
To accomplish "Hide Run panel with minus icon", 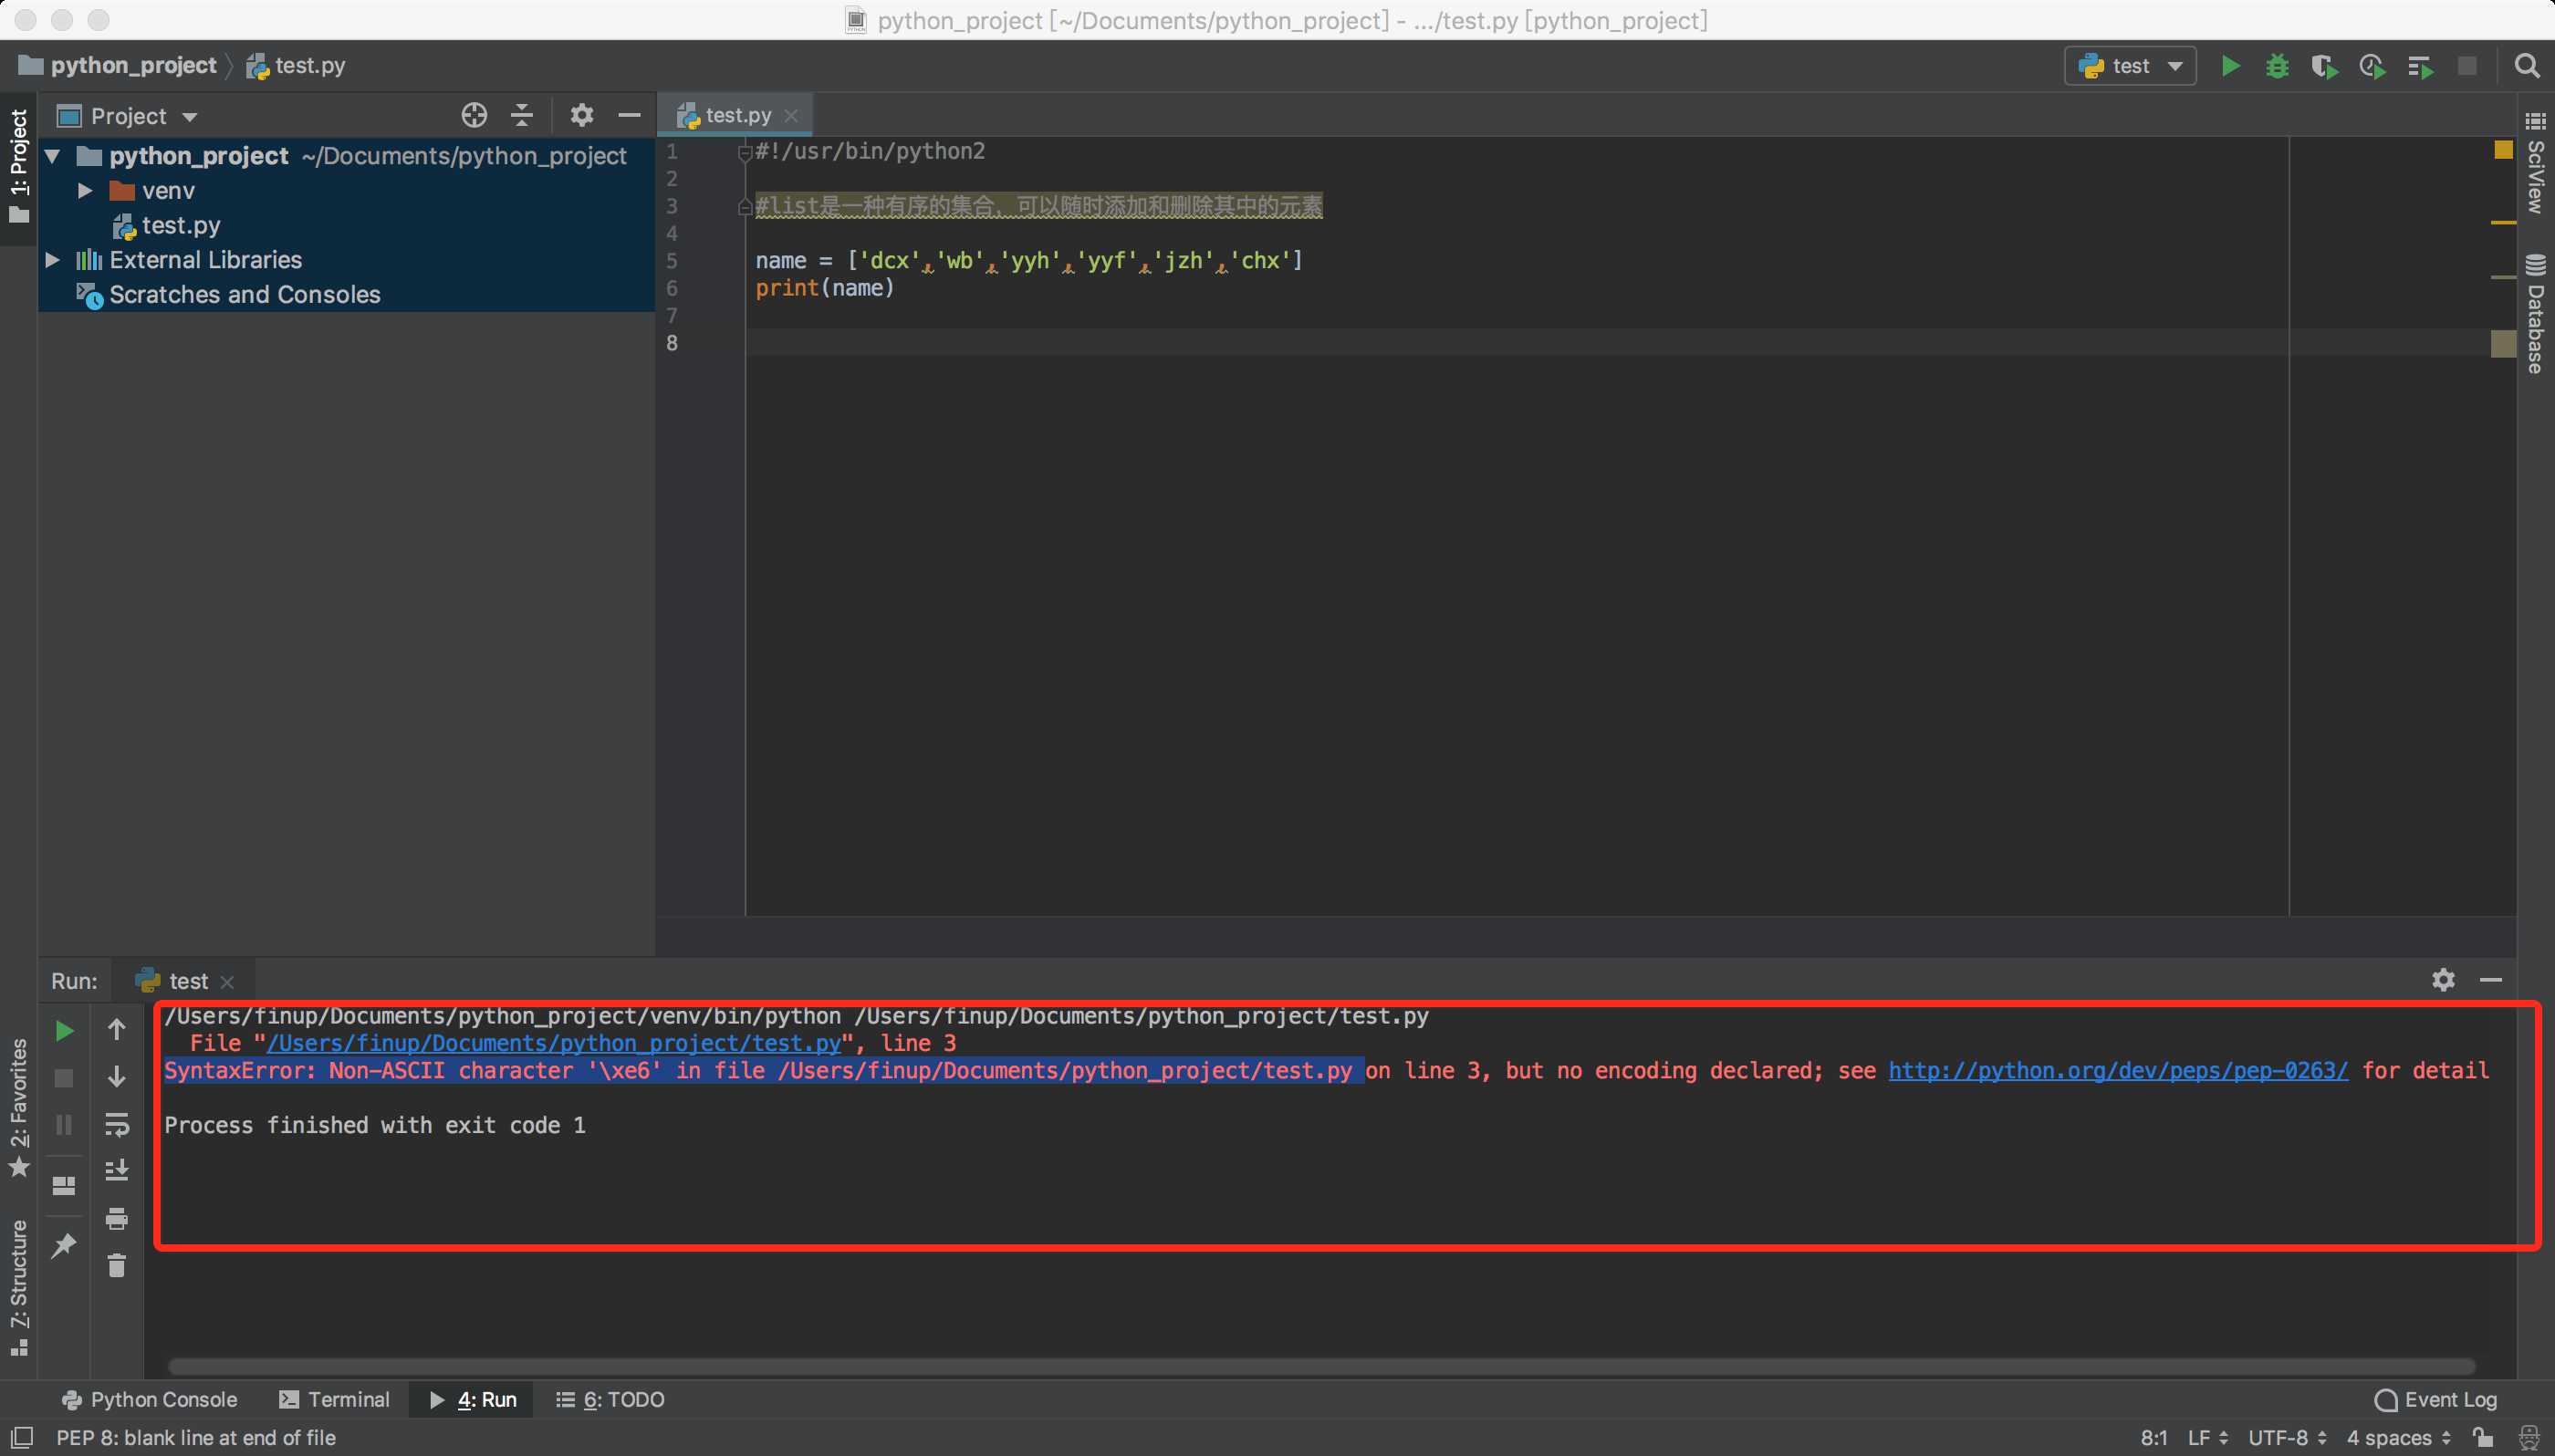I will tap(2491, 979).
